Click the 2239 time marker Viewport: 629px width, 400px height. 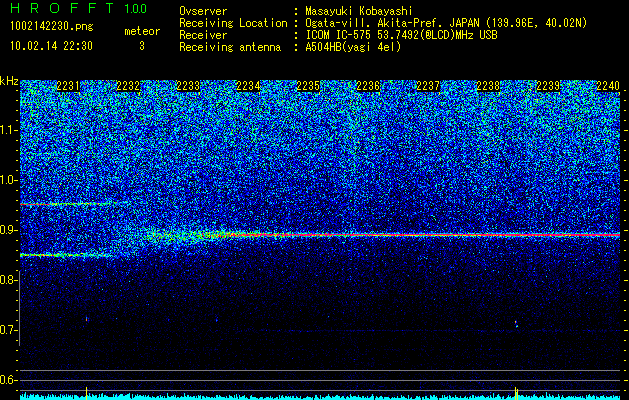click(548, 86)
